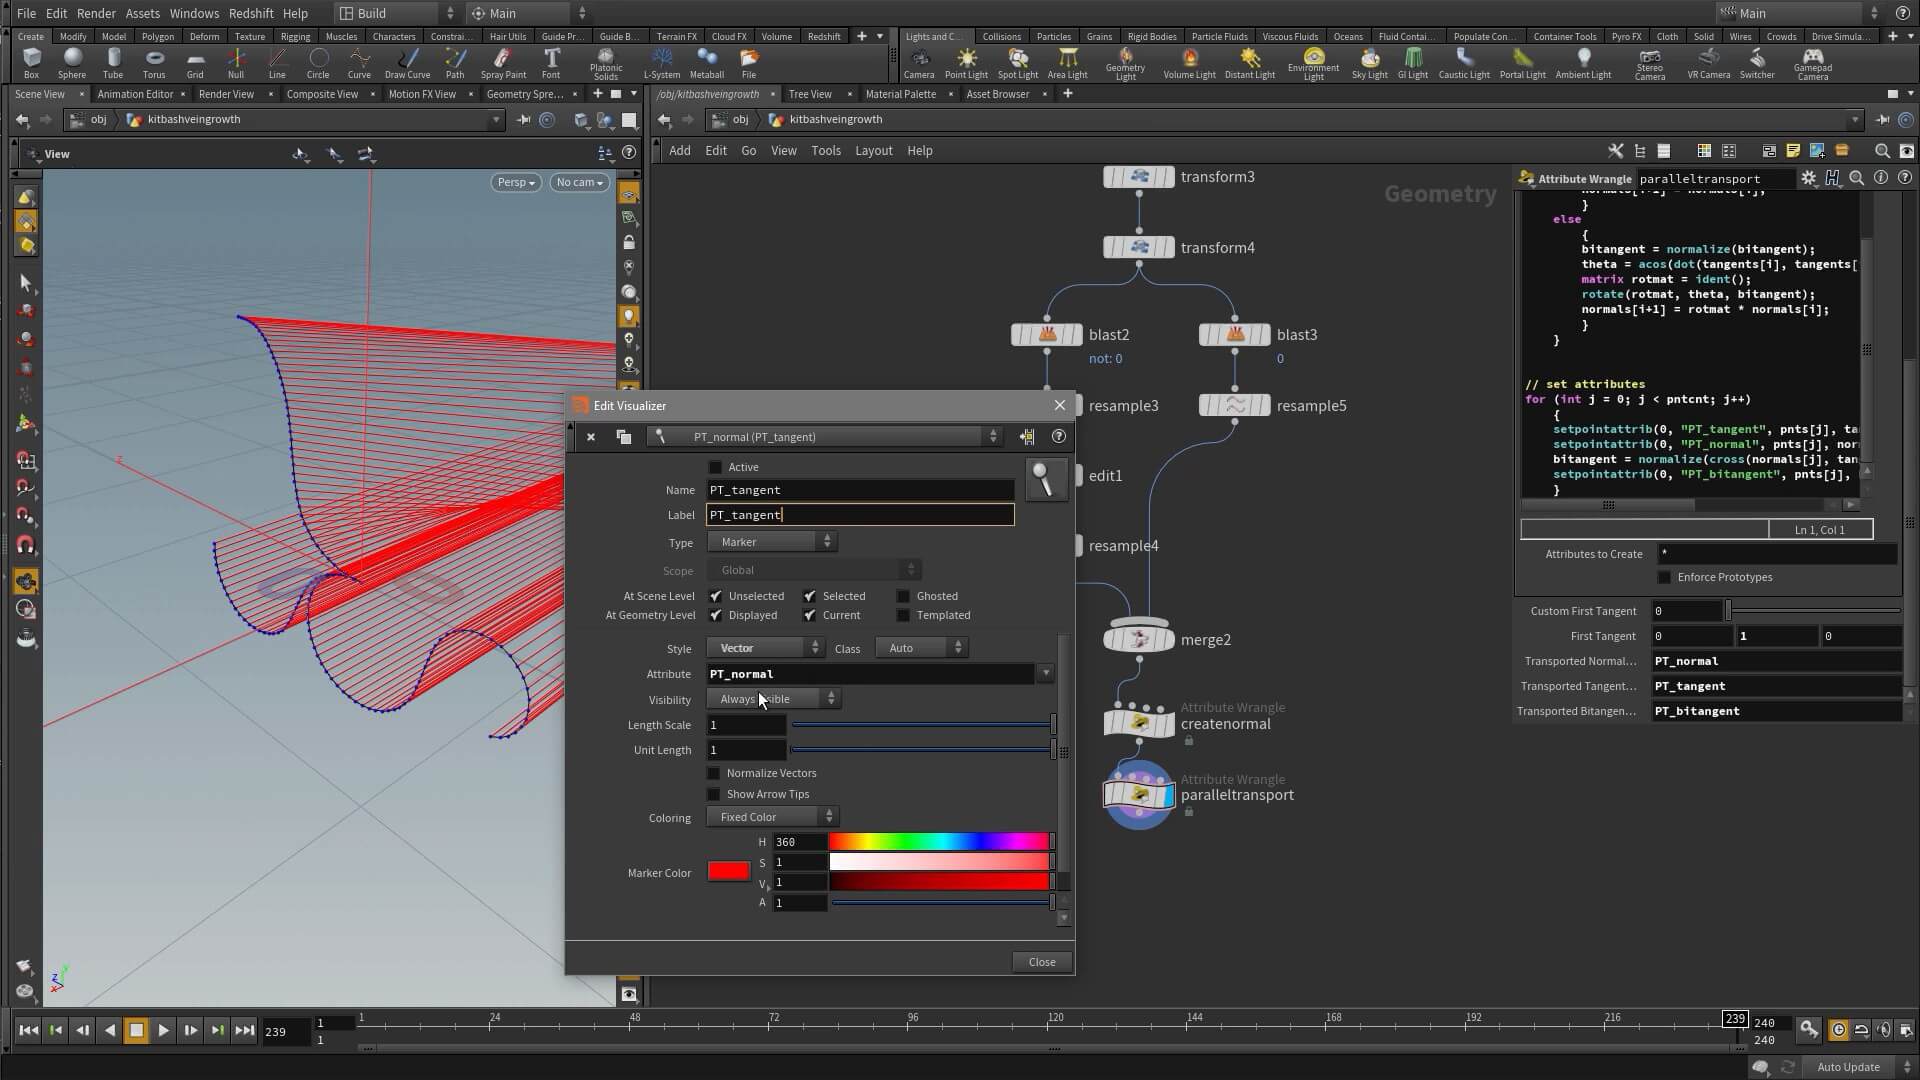Open the Persp viewport camera dropdown
The image size is (1920, 1080).
pyautogui.click(x=517, y=182)
